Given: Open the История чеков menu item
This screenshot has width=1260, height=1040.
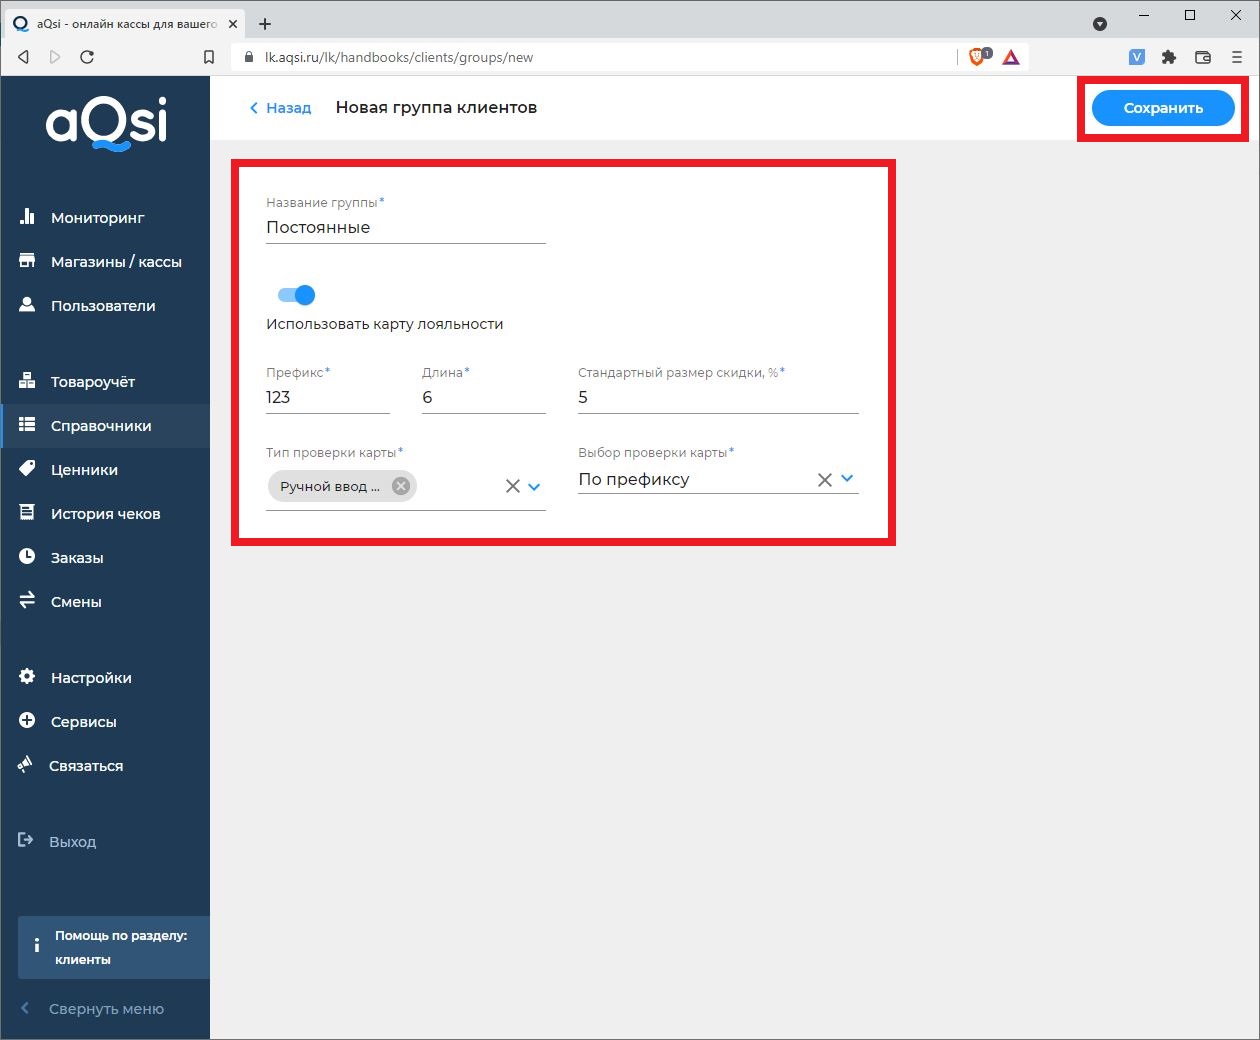Looking at the screenshot, I should tap(105, 513).
